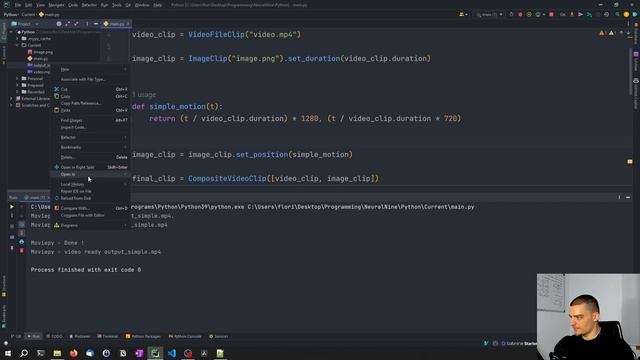Select main.py in project tree
Image resolution: width=640 pixels, height=360 pixels.
(x=38, y=58)
